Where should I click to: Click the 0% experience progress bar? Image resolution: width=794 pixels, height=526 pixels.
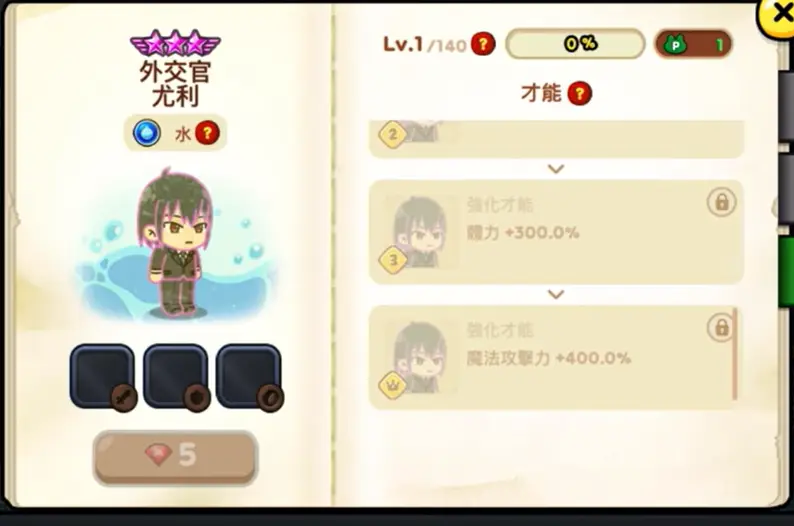point(575,44)
